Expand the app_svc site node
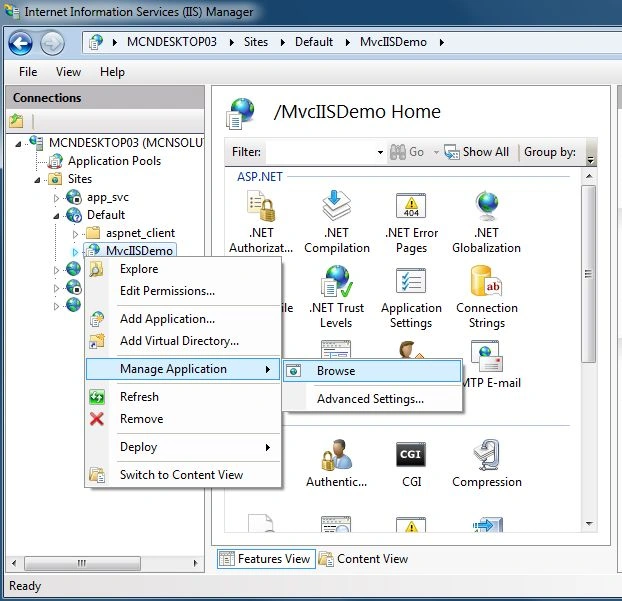This screenshot has height=601, width=622. tap(56, 198)
